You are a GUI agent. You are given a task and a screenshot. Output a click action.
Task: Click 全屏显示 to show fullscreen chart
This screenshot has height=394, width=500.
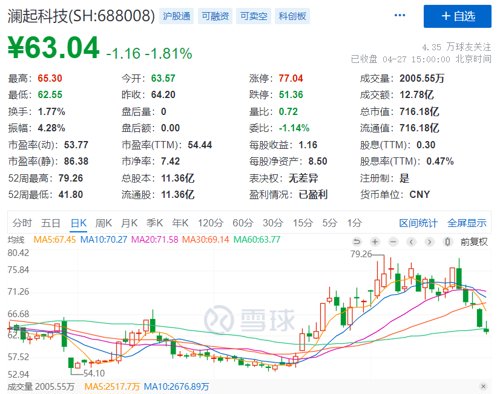click(467, 223)
